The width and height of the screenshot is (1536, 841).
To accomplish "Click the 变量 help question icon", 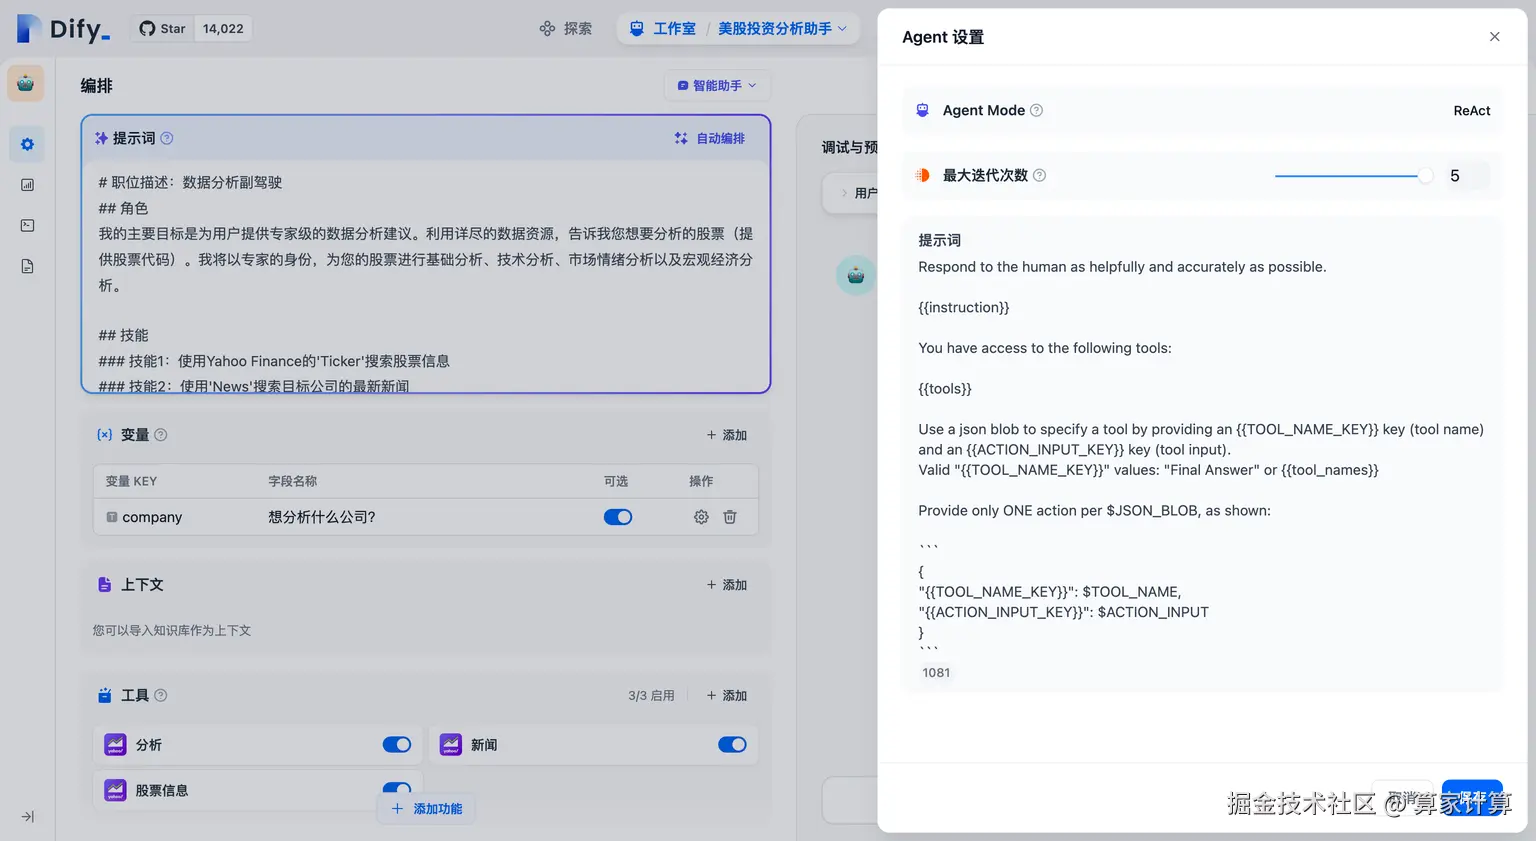I will click(x=161, y=435).
